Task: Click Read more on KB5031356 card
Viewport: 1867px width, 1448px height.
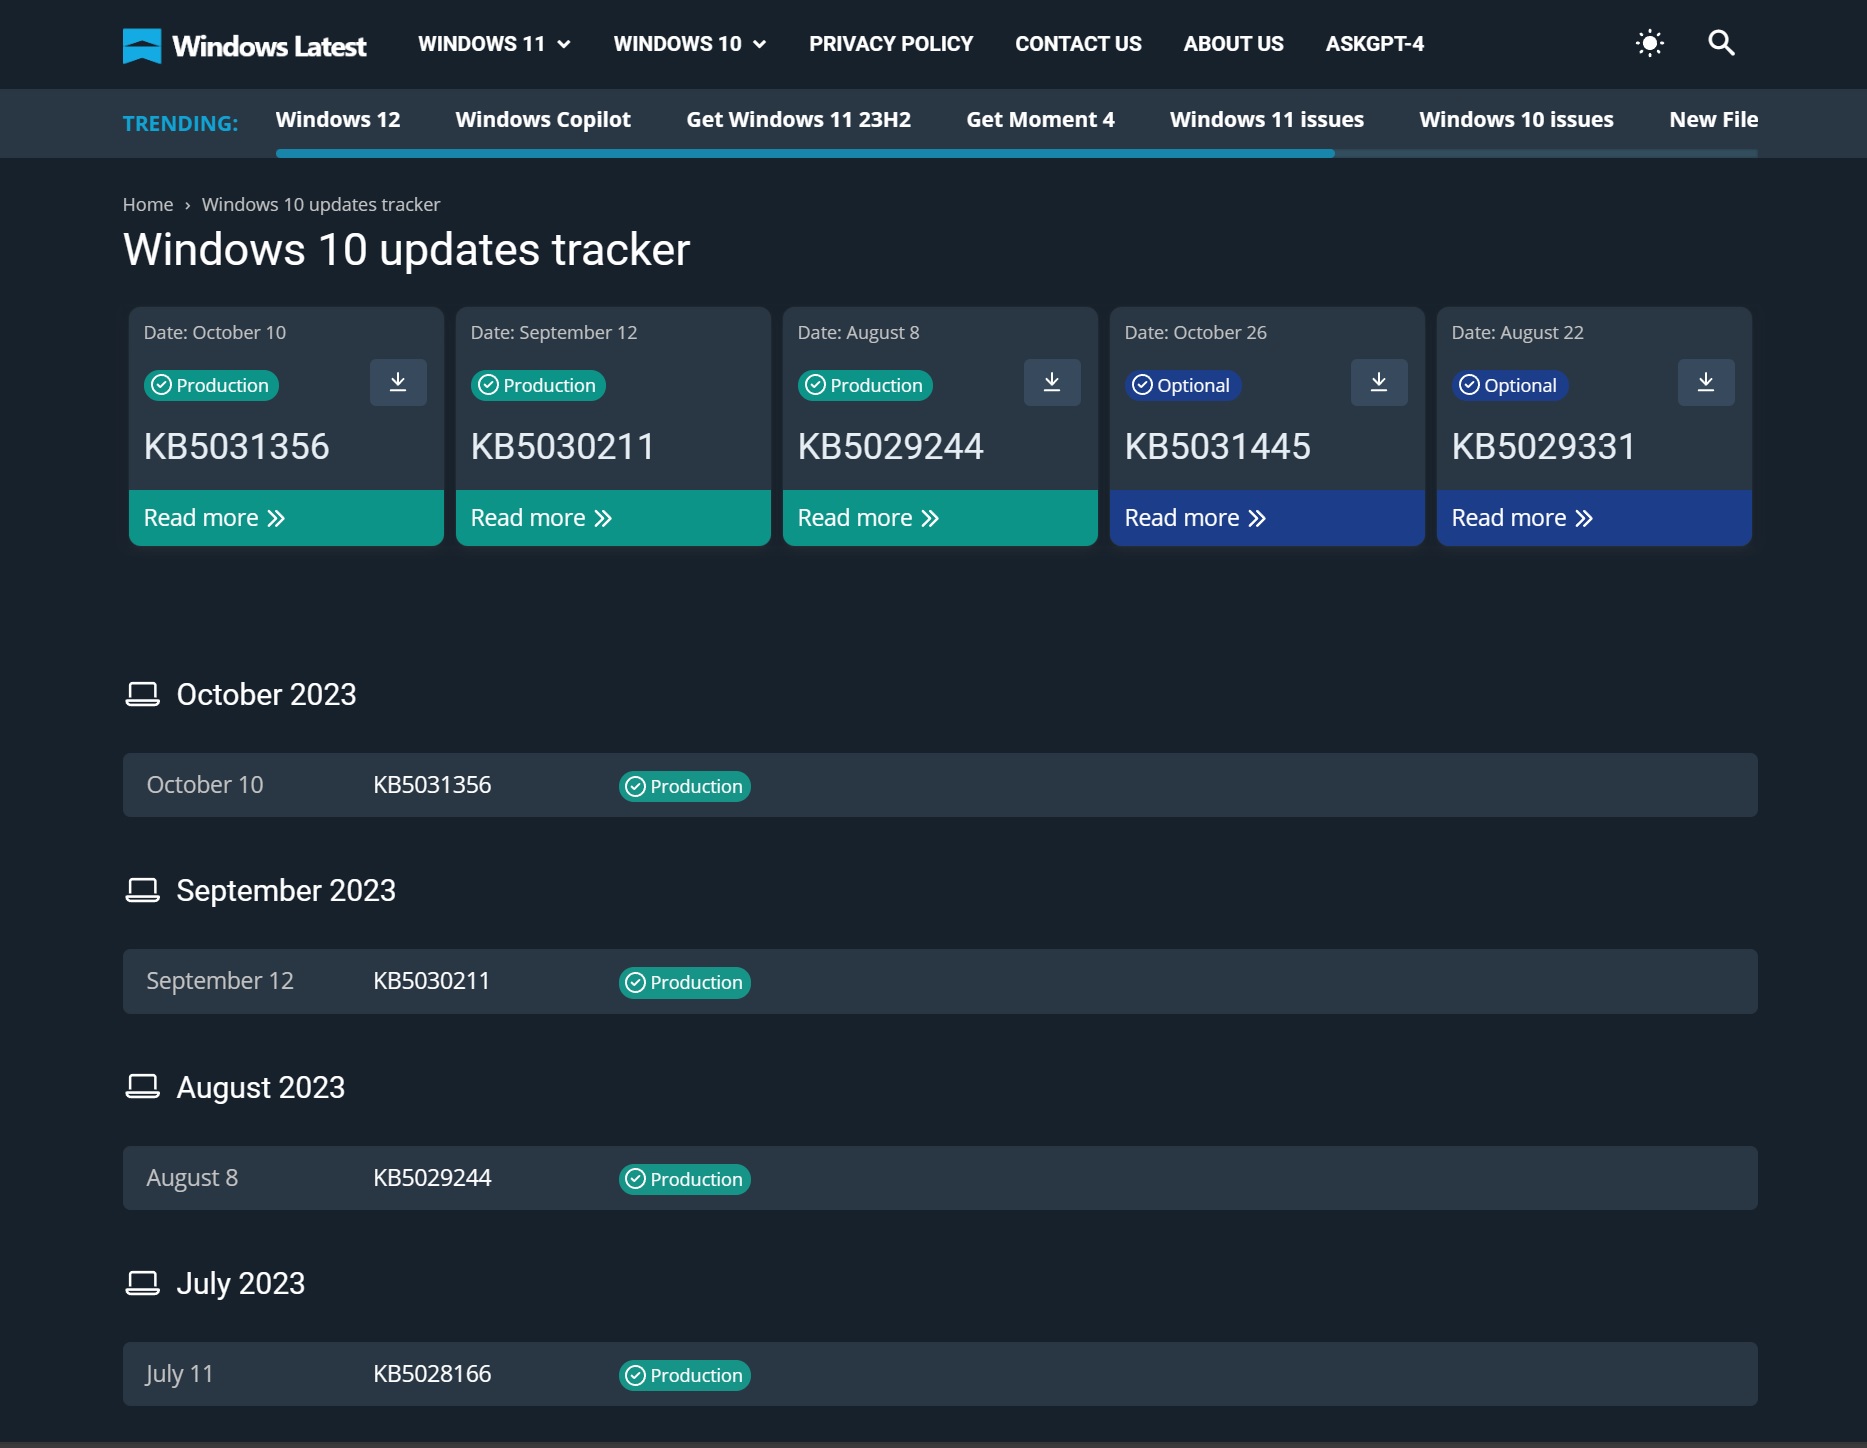Action: point(286,518)
